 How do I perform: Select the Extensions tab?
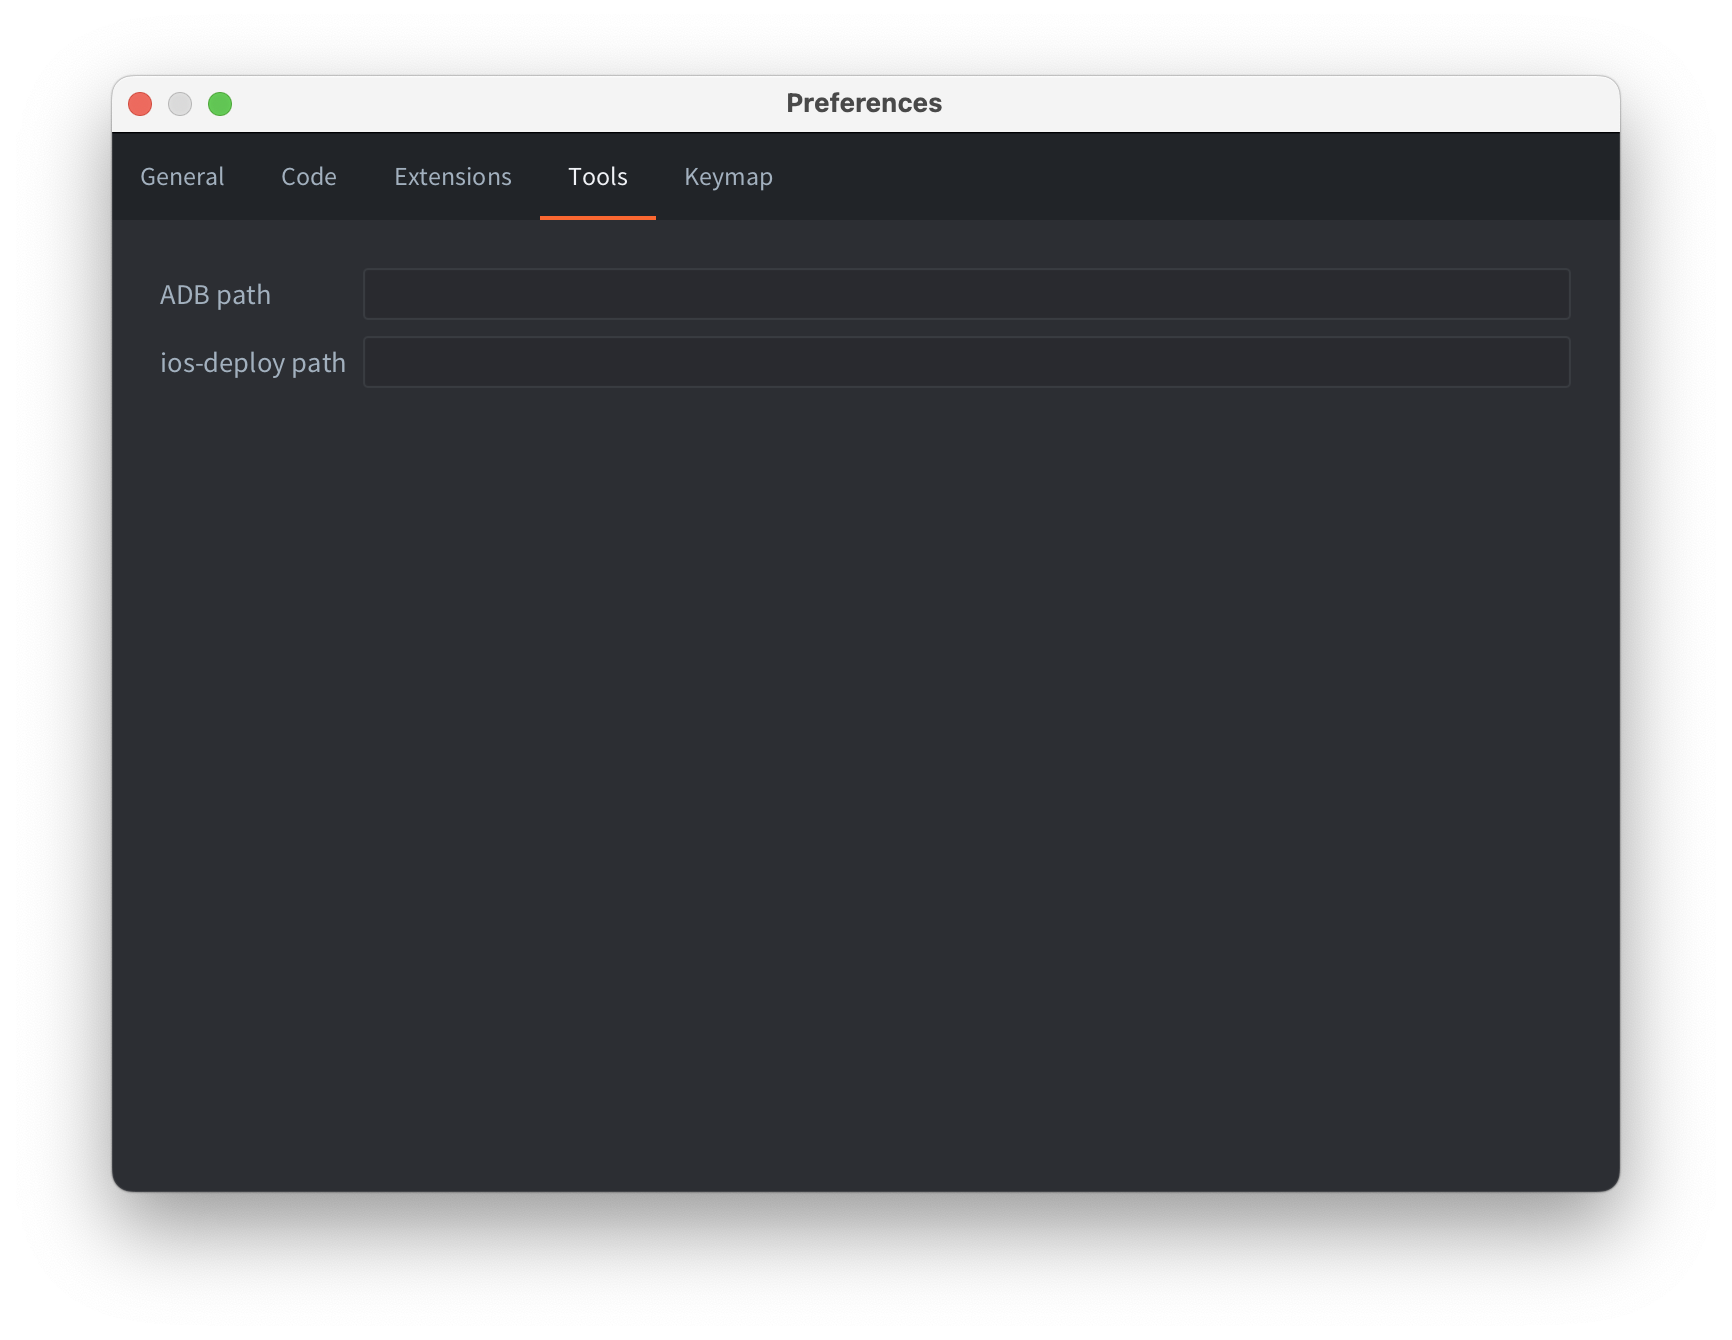(453, 177)
